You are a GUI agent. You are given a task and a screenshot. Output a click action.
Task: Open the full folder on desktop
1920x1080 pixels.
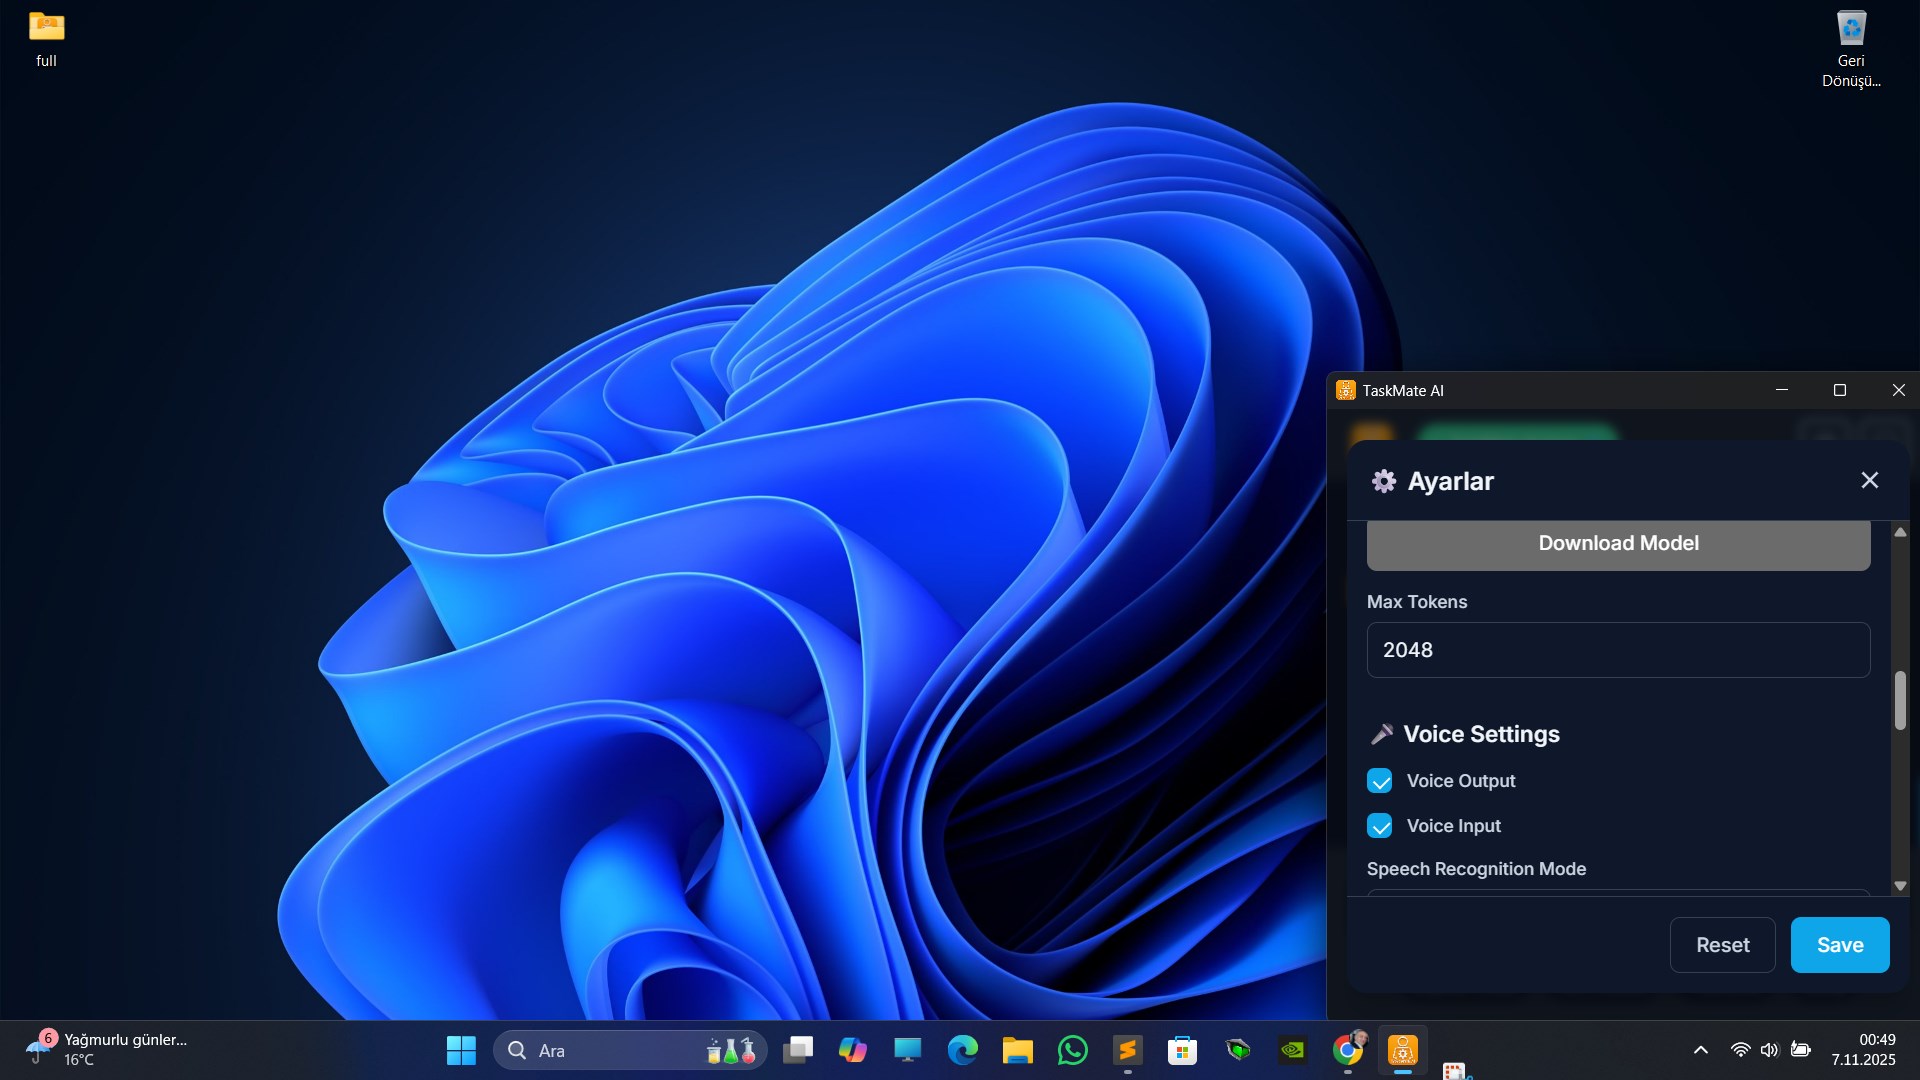pos(46,40)
